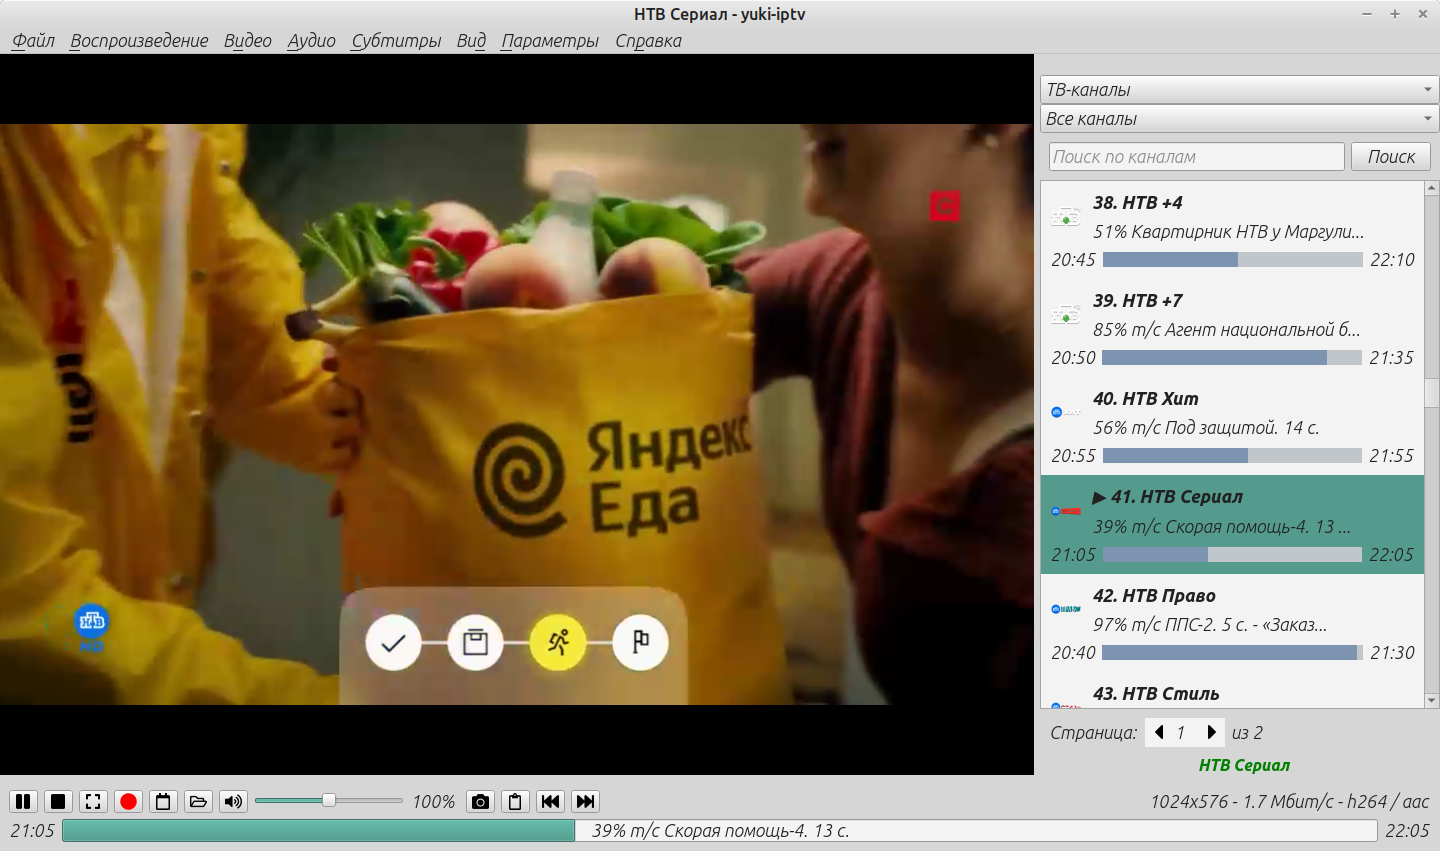The width and height of the screenshot is (1440, 851).
Task: Click the 97% т/с ППС-2 programme text
Action: (1209, 624)
